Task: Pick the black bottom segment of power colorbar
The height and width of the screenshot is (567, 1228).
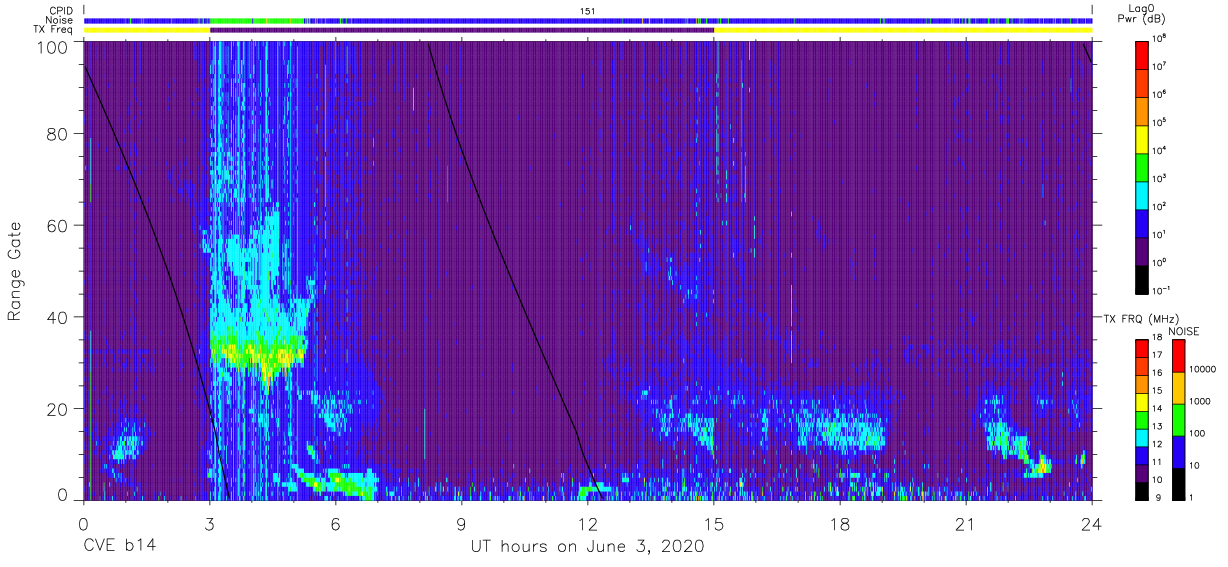Action: tap(1143, 278)
